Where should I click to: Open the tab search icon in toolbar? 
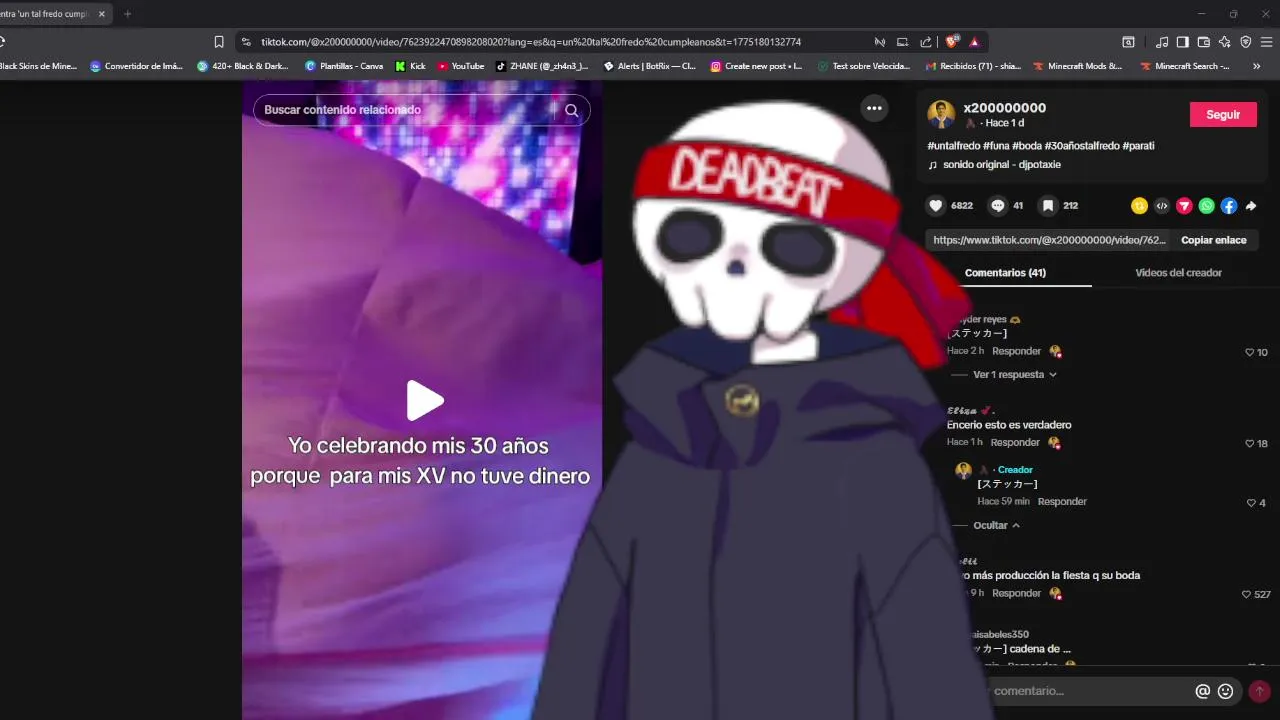[x=1128, y=42]
